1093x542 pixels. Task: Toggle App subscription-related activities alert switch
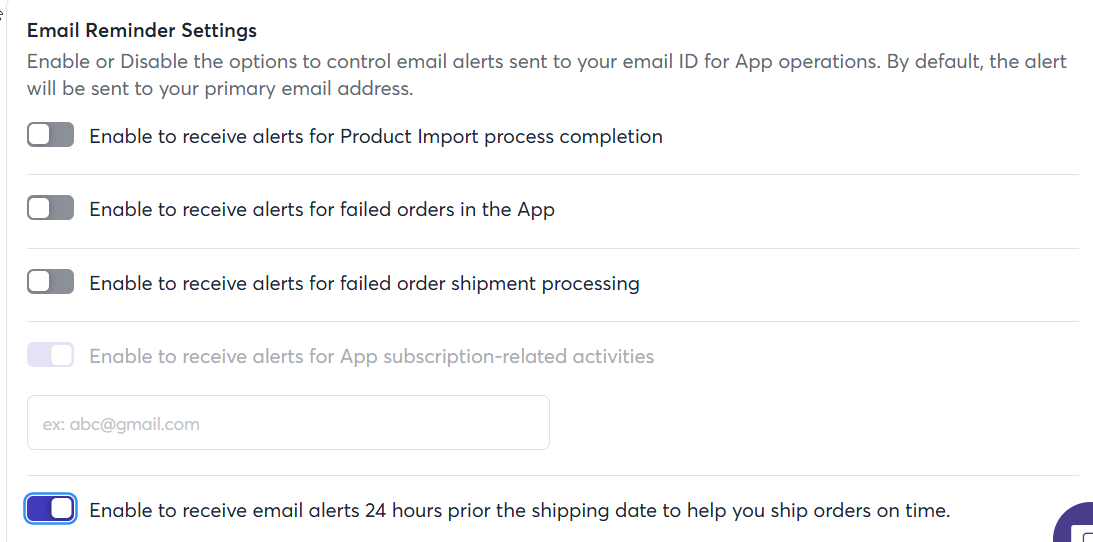coord(50,355)
